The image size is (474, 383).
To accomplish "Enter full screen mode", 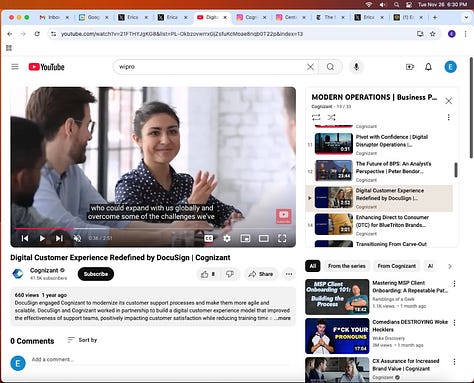I will point(282,238).
